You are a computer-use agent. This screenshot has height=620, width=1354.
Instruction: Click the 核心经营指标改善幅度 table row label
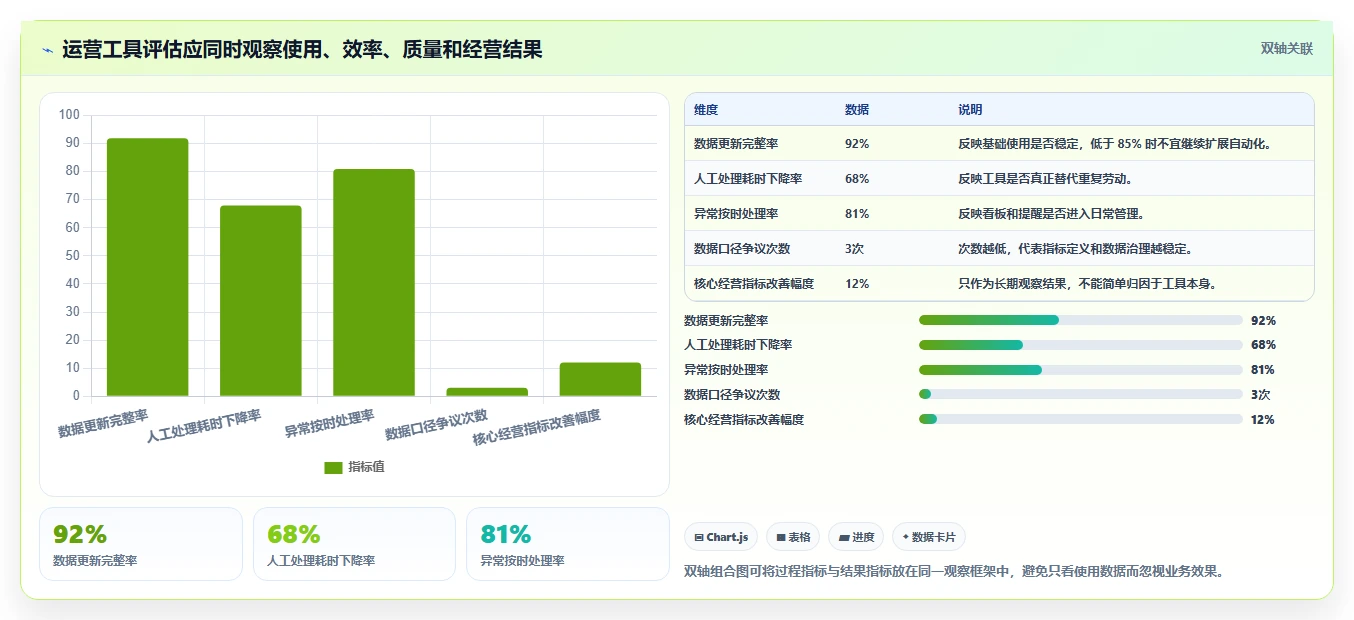[x=754, y=284]
